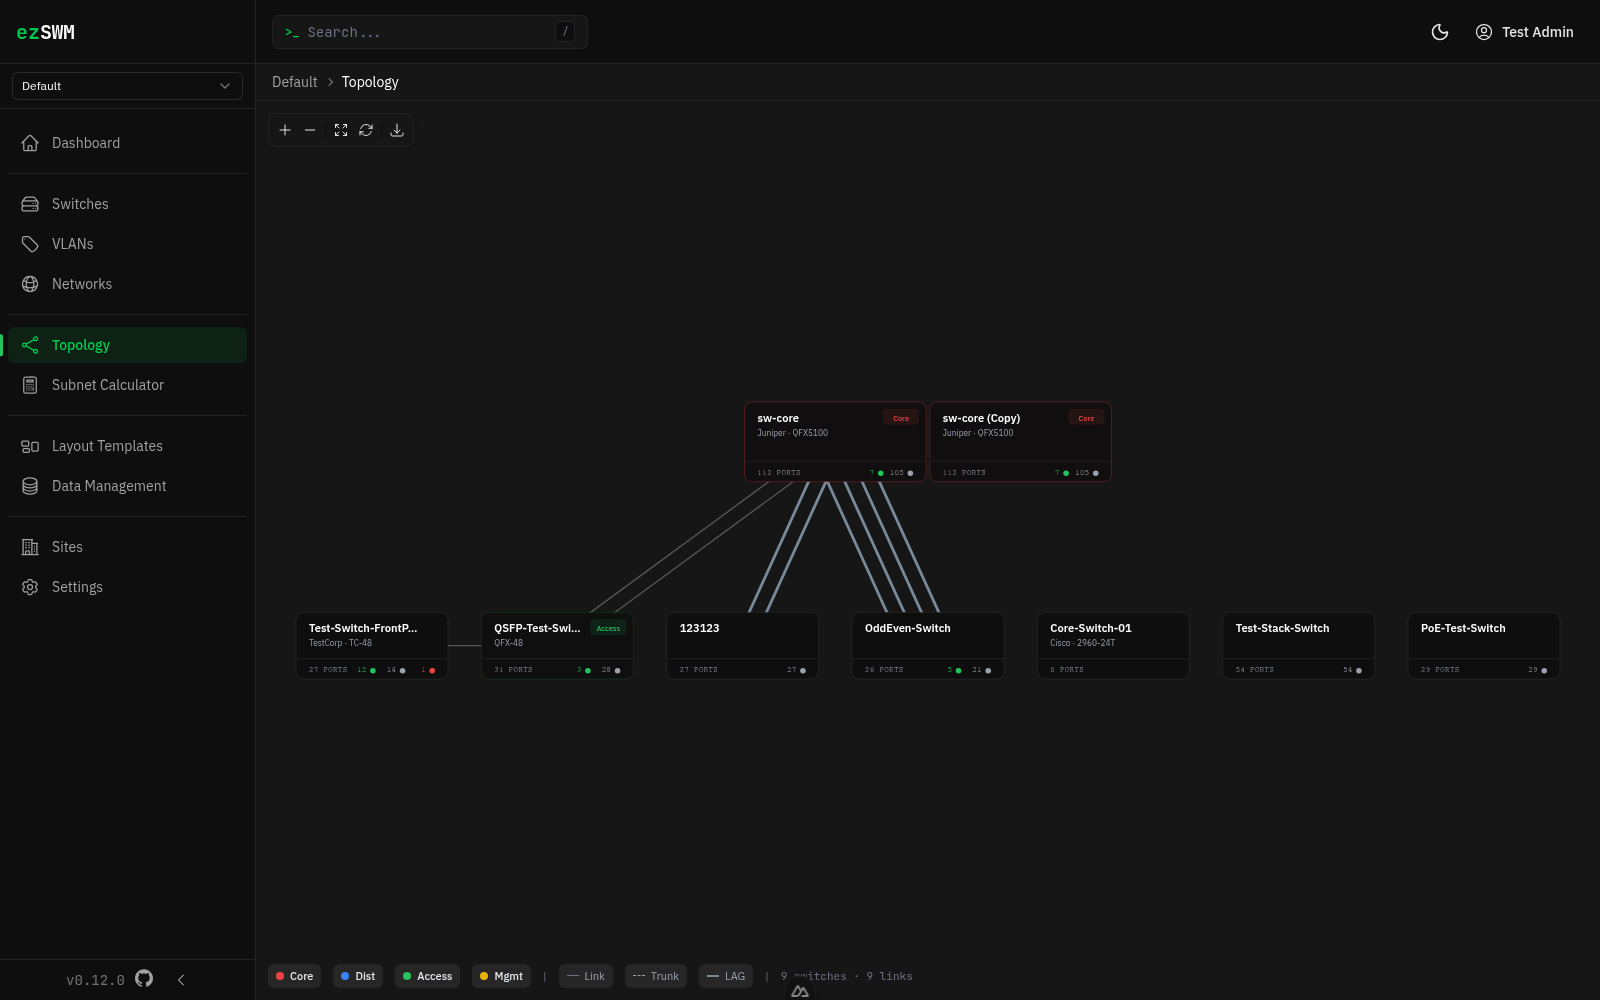Zoom in using the plus icon

[285, 130]
